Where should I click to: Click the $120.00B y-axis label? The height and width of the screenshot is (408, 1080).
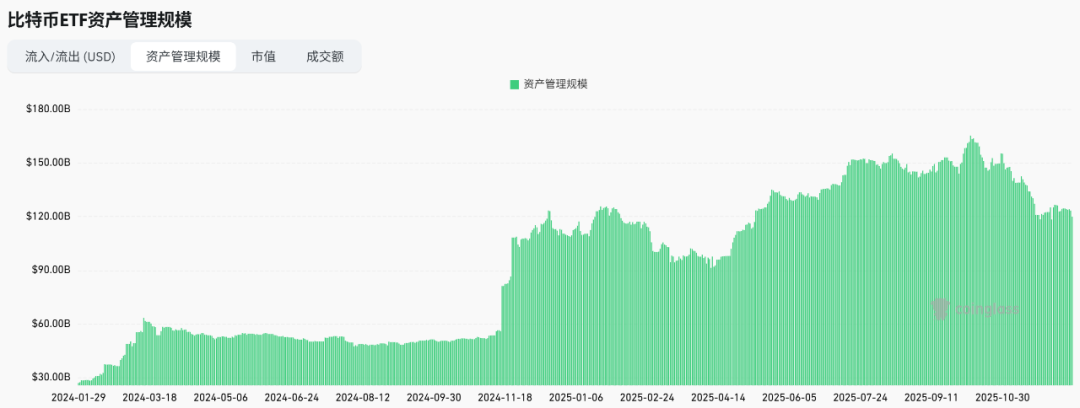click(x=48, y=216)
